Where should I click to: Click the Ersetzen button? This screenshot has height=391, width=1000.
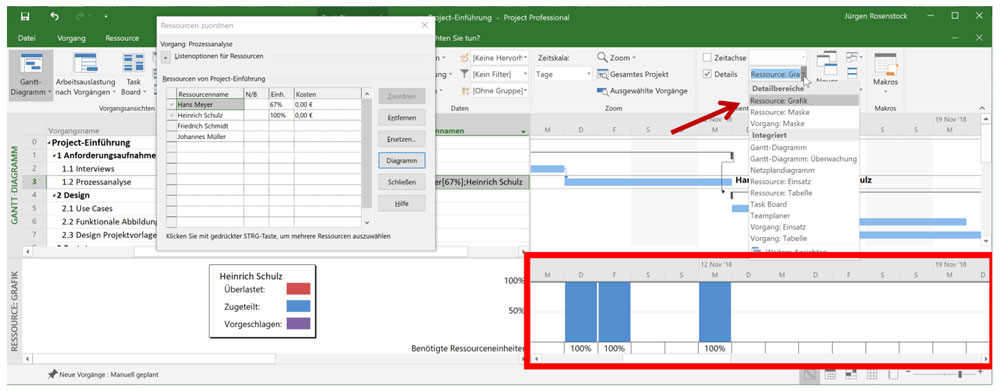click(x=402, y=139)
